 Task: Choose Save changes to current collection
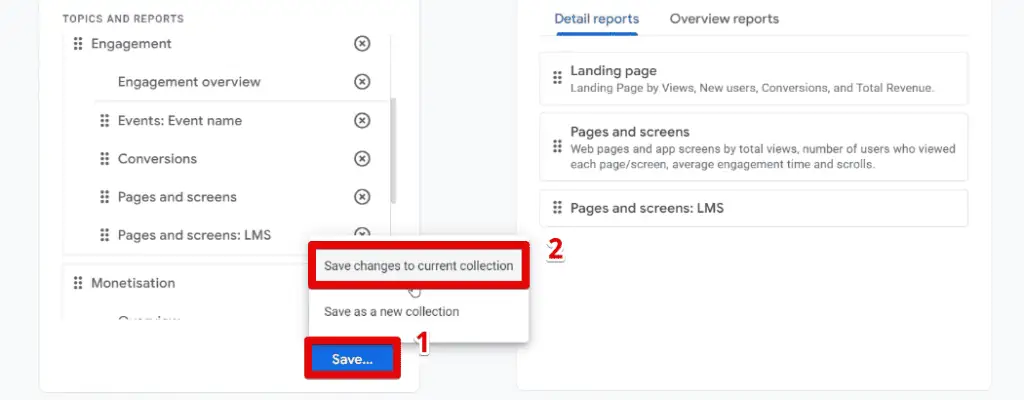click(418, 266)
